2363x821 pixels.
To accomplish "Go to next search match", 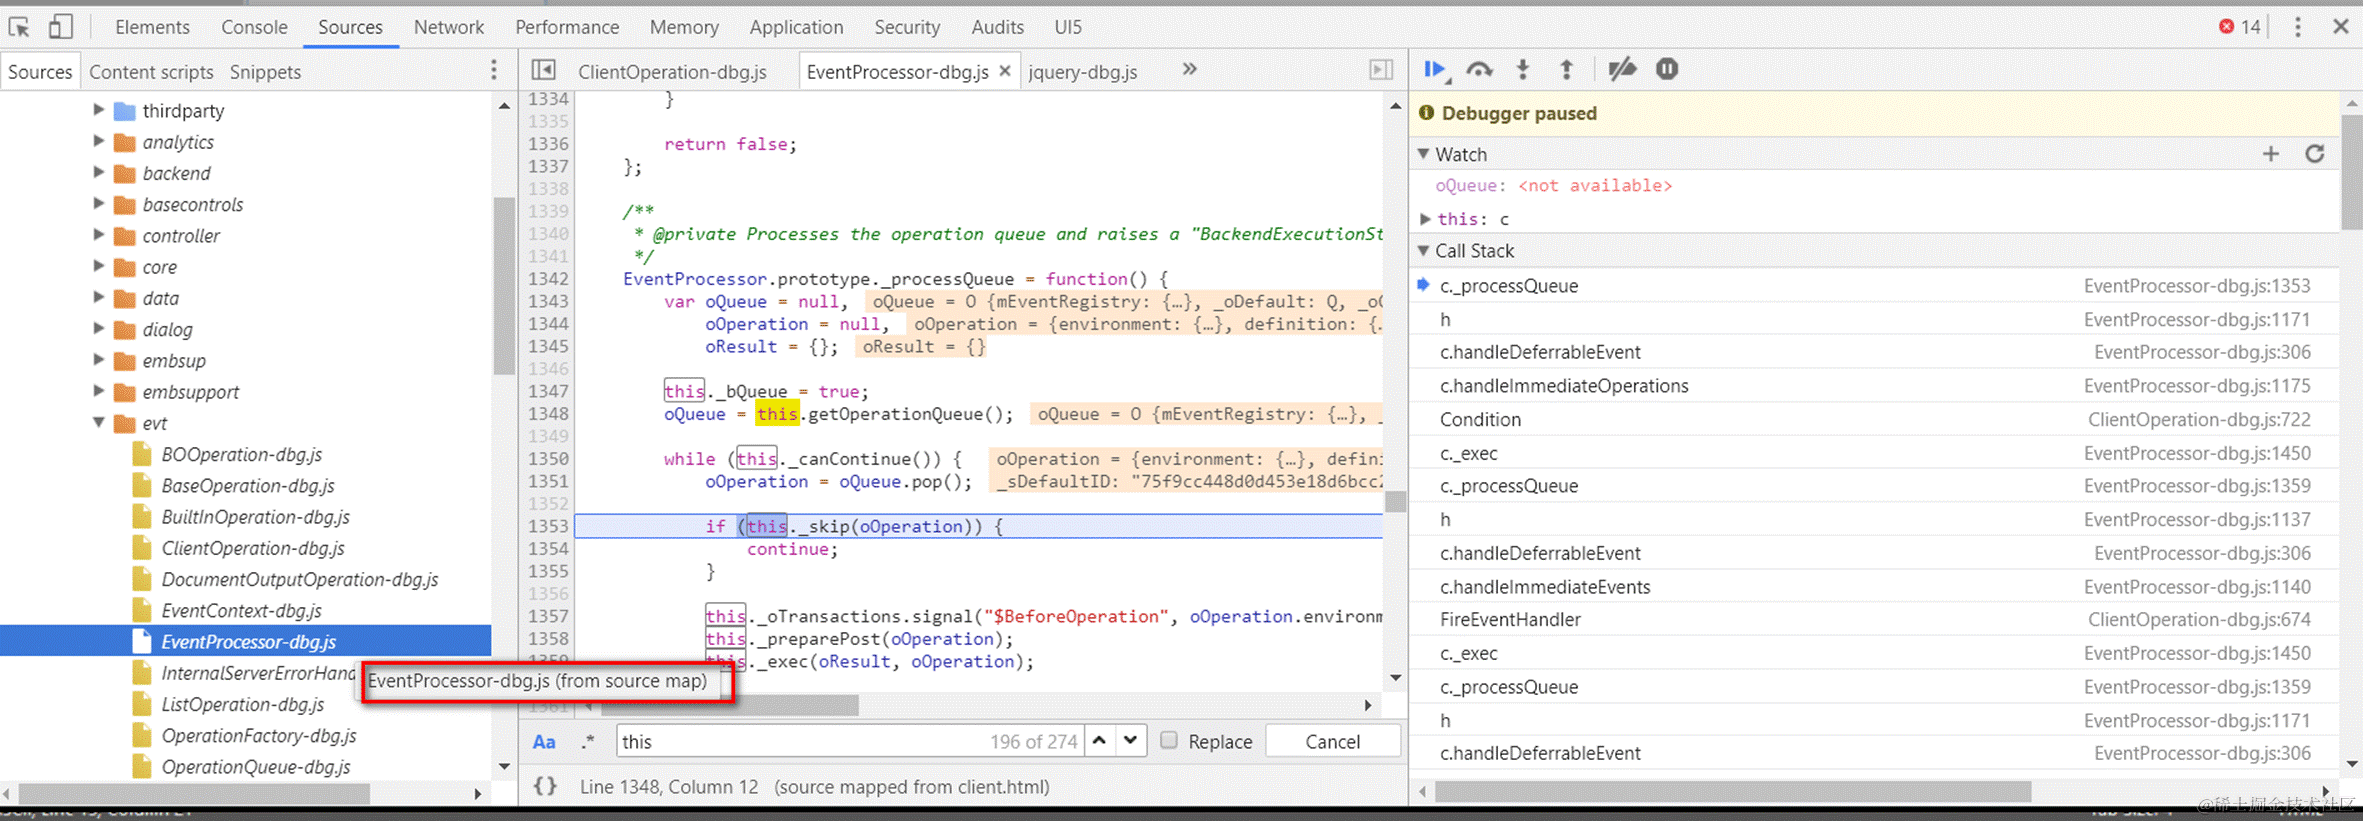I will click(x=1130, y=741).
